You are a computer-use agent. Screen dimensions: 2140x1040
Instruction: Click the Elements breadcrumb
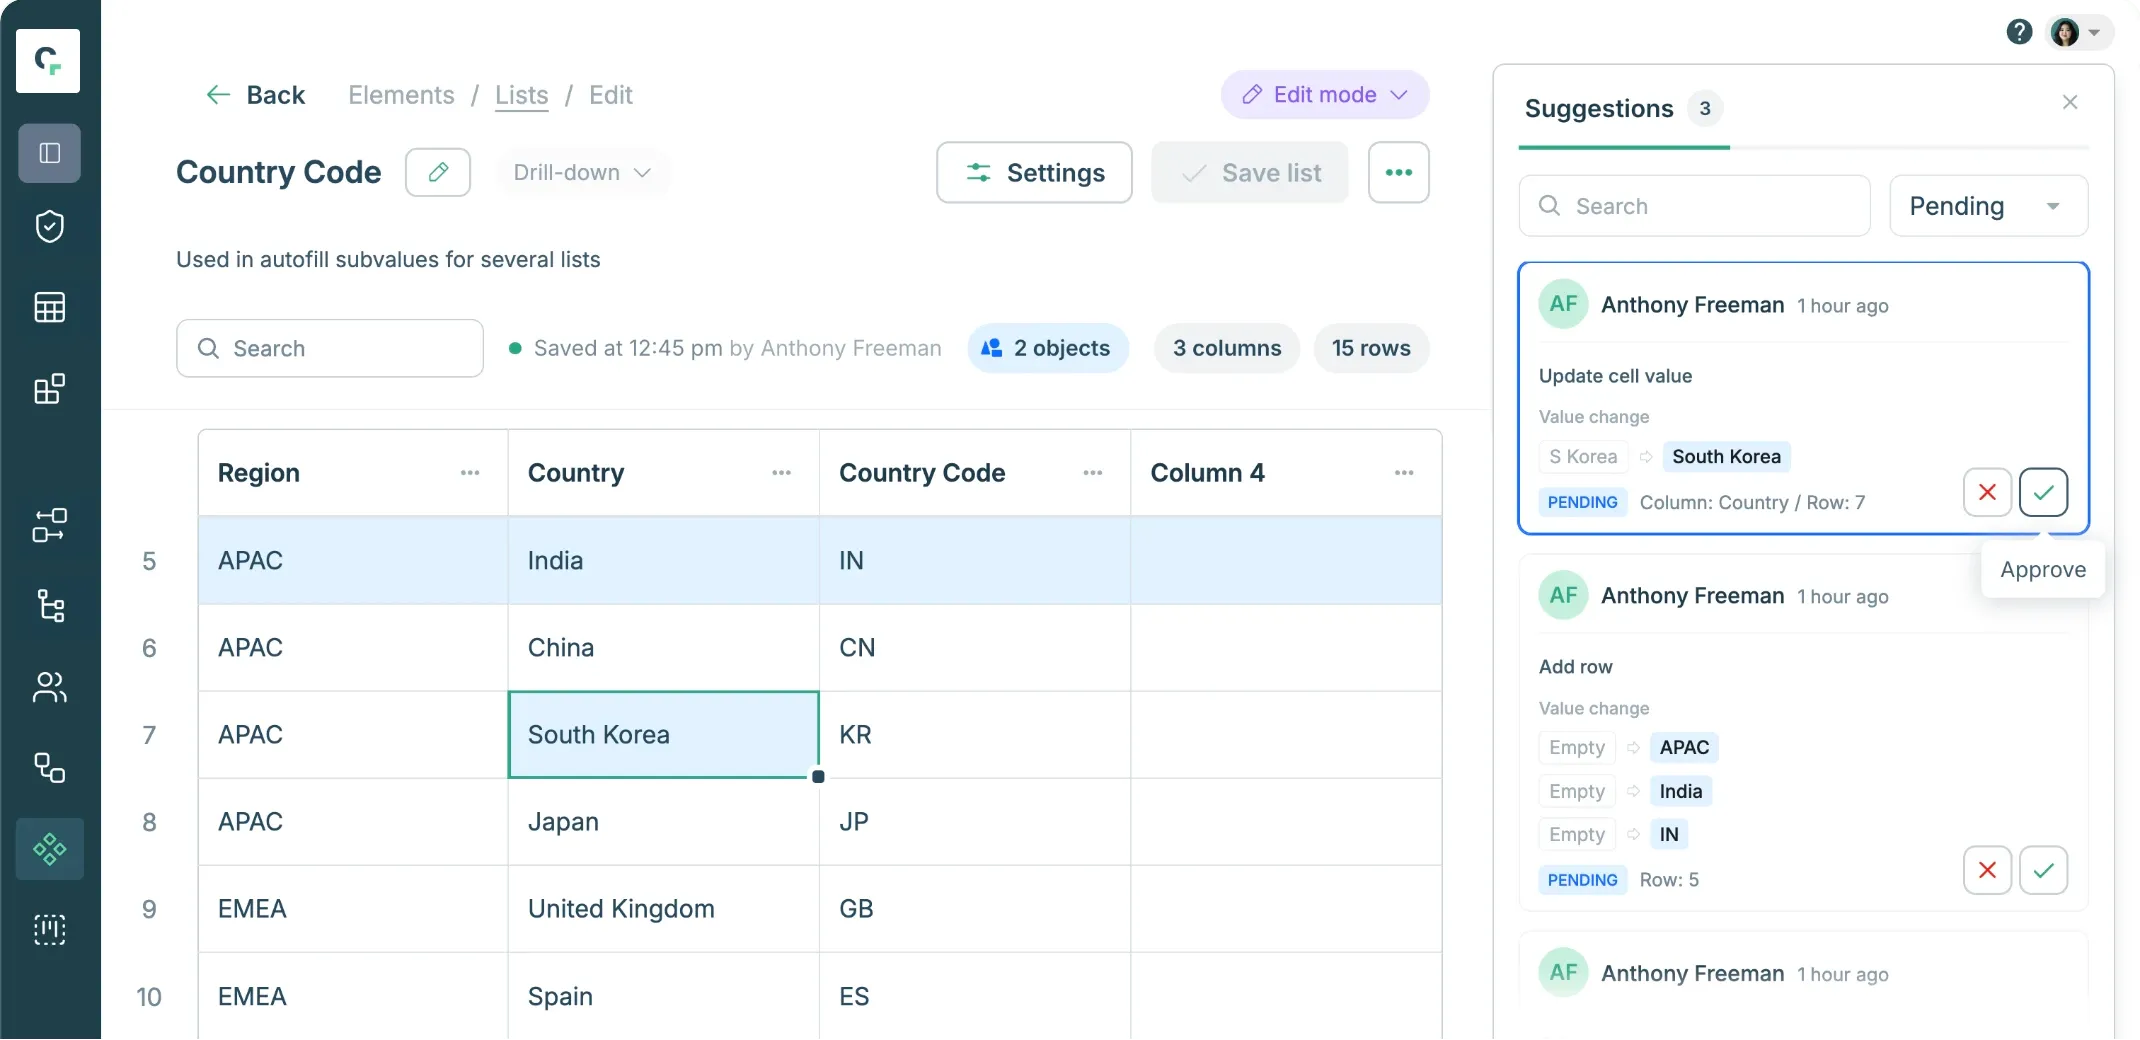pyautogui.click(x=401, y=95)
